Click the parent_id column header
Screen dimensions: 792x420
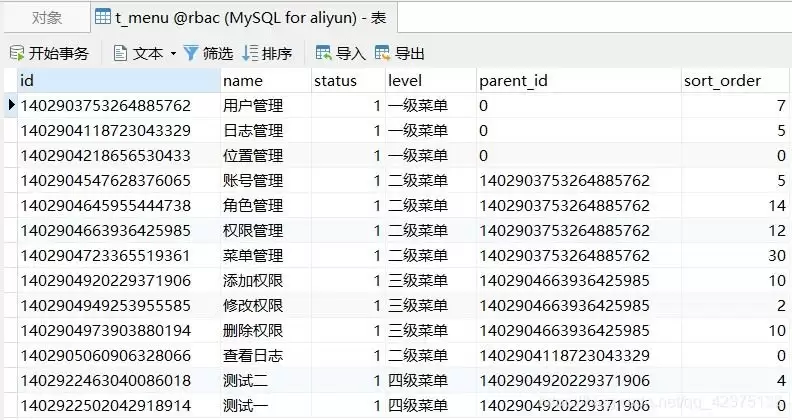tap(578, 81)
